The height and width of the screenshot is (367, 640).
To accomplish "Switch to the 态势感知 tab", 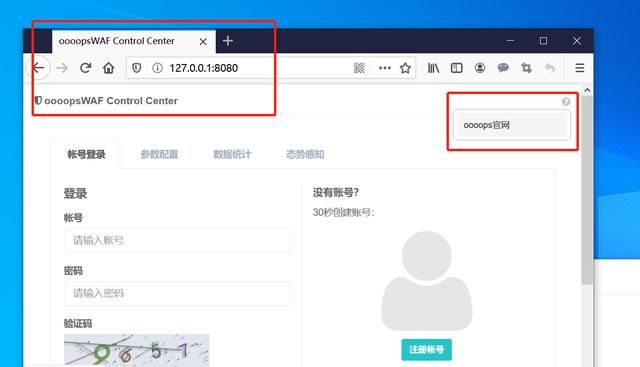I will click(305, 154).
